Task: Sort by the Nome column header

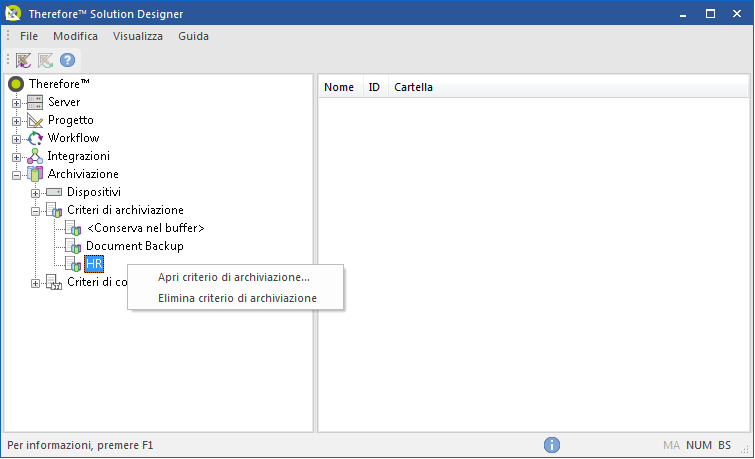Action: point(340,87)
